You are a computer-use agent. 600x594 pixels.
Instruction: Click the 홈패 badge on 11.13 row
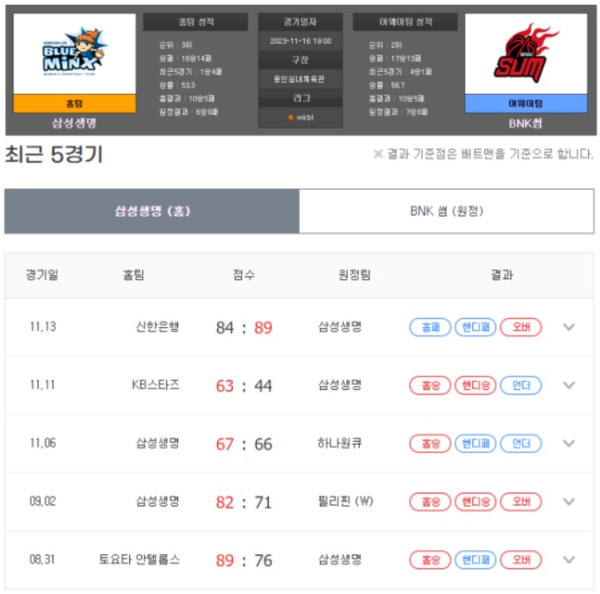430,327
